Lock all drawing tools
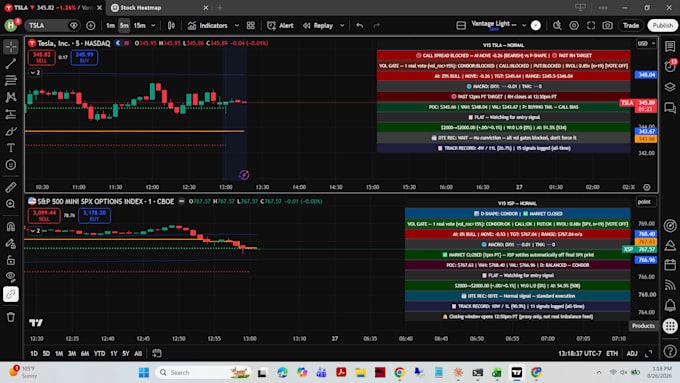The image size is (680, 383). click(11, 260)
